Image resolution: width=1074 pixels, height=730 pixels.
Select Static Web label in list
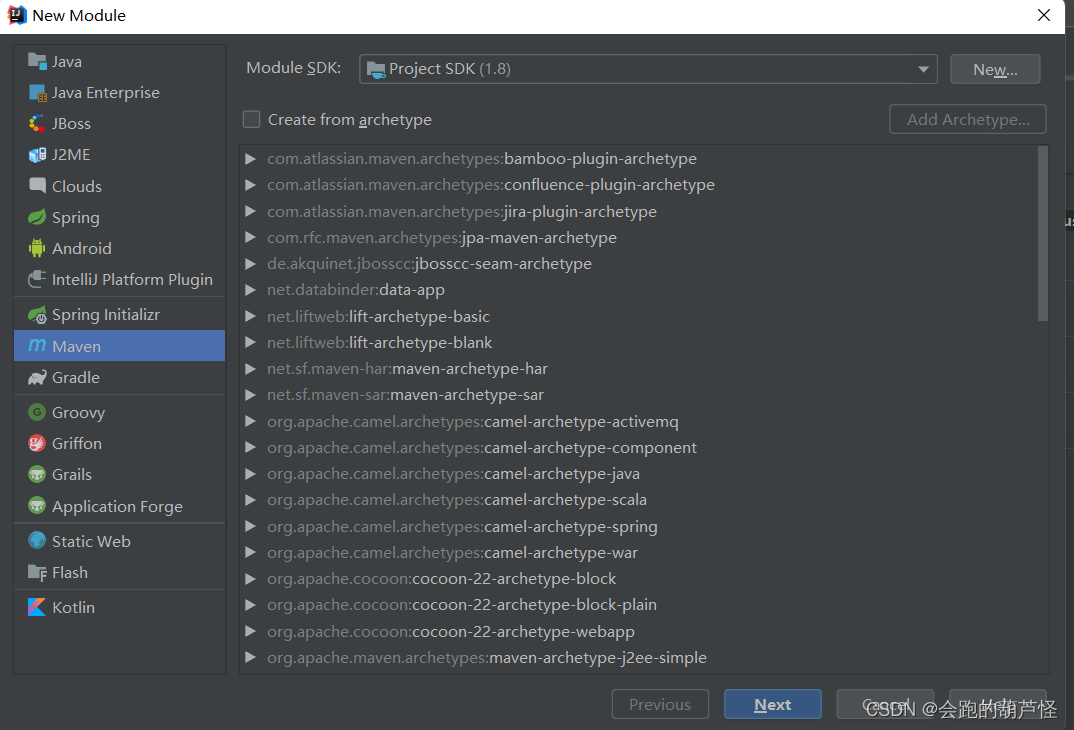[91, 541]
